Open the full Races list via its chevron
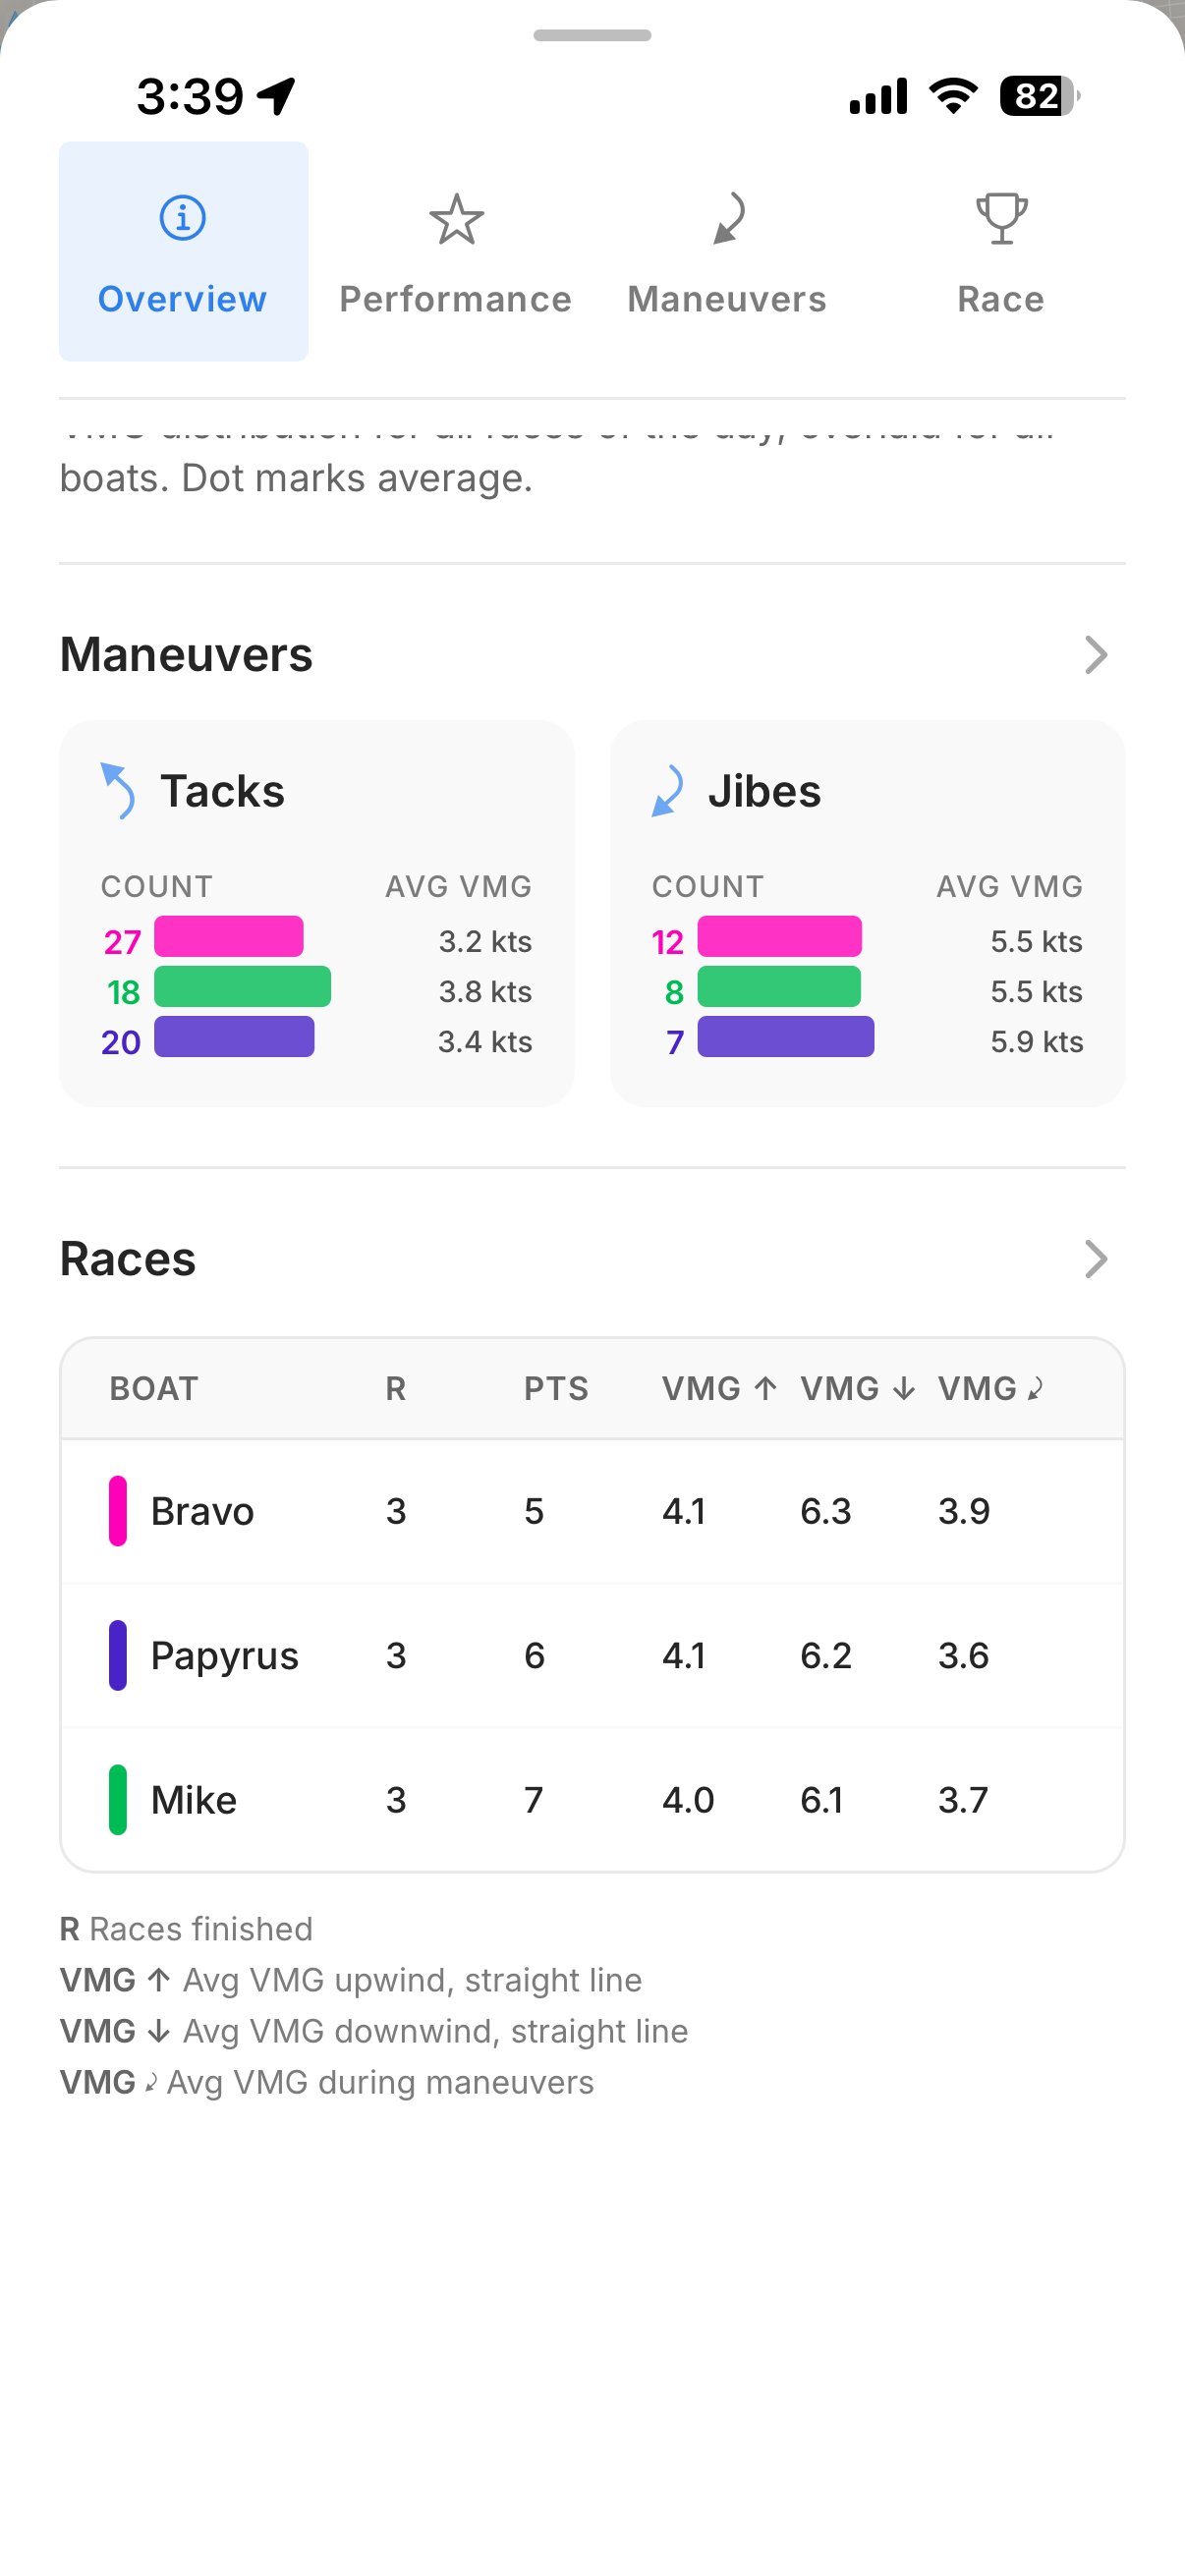Viewport: 1185px width, 2576px height. tap(1097, 1260)
